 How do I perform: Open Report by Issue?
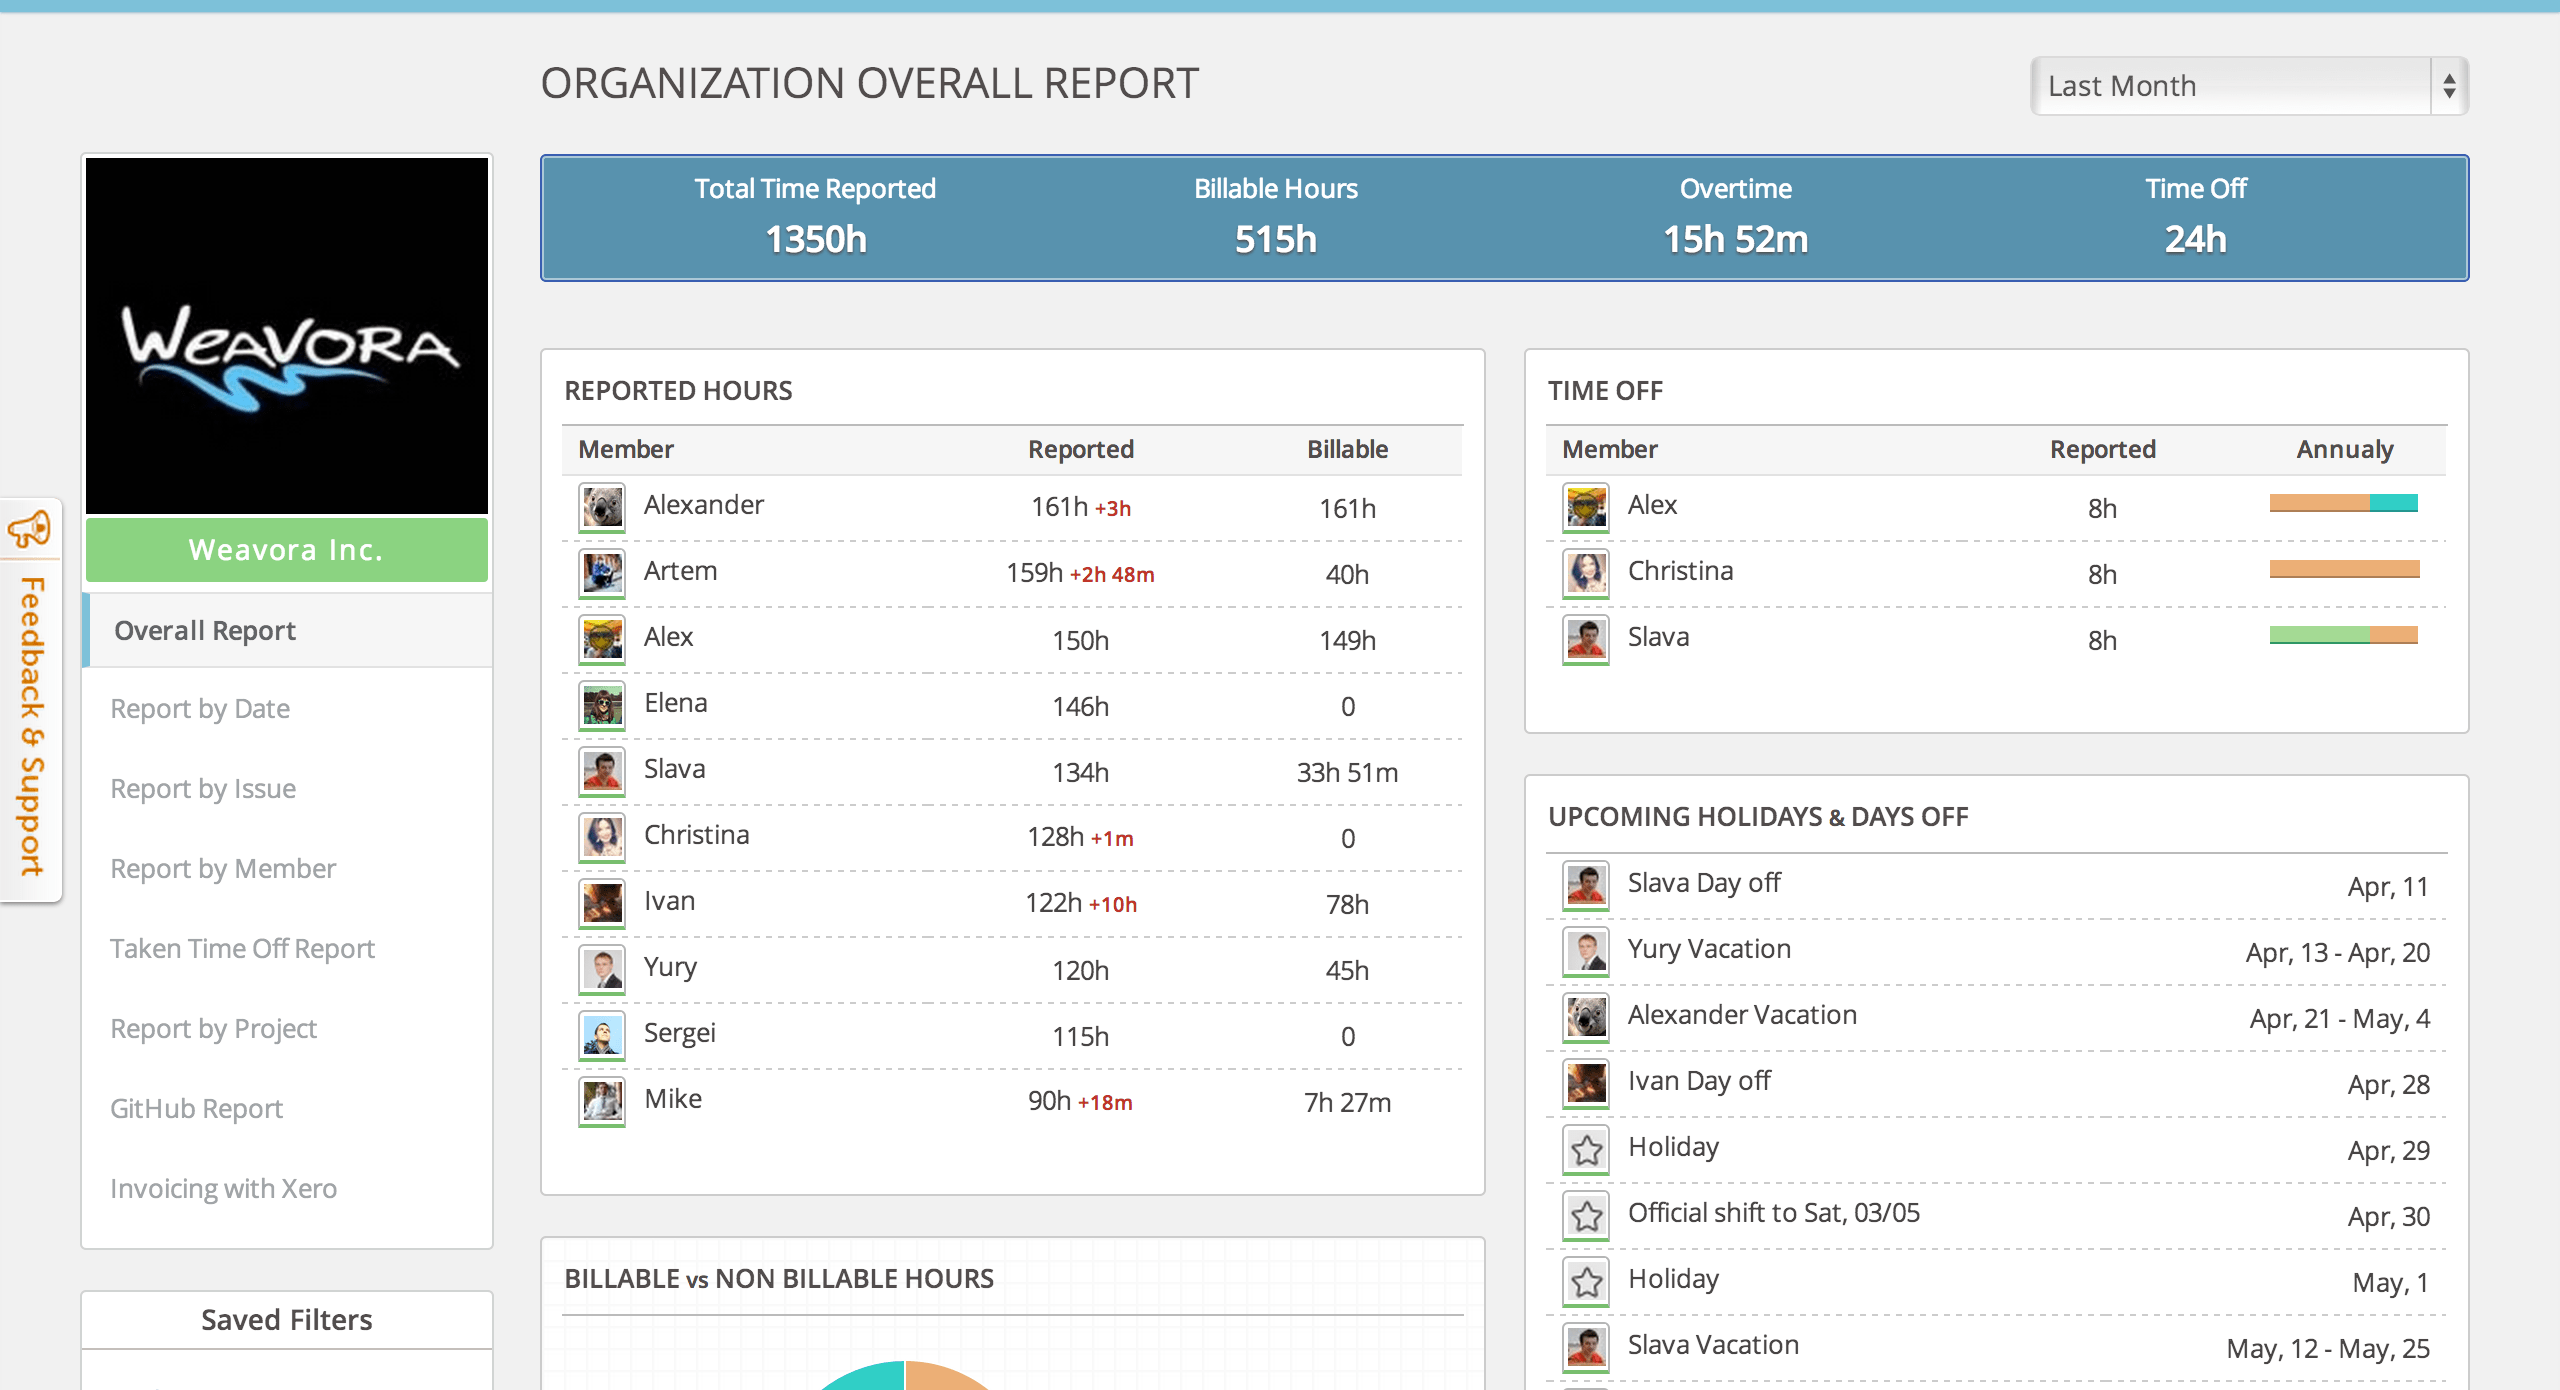(x=203, y=789)
